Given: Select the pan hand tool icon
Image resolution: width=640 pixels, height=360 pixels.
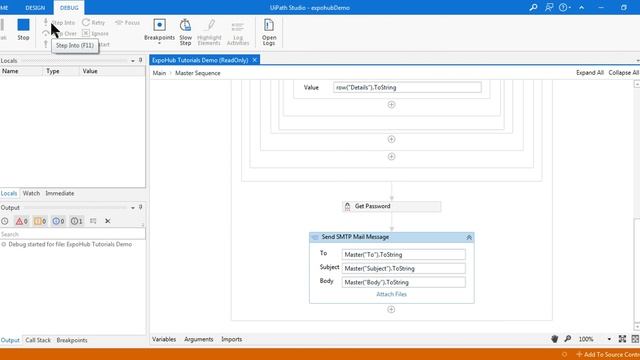Looking at the screenshot, I should tap(554, 339).
